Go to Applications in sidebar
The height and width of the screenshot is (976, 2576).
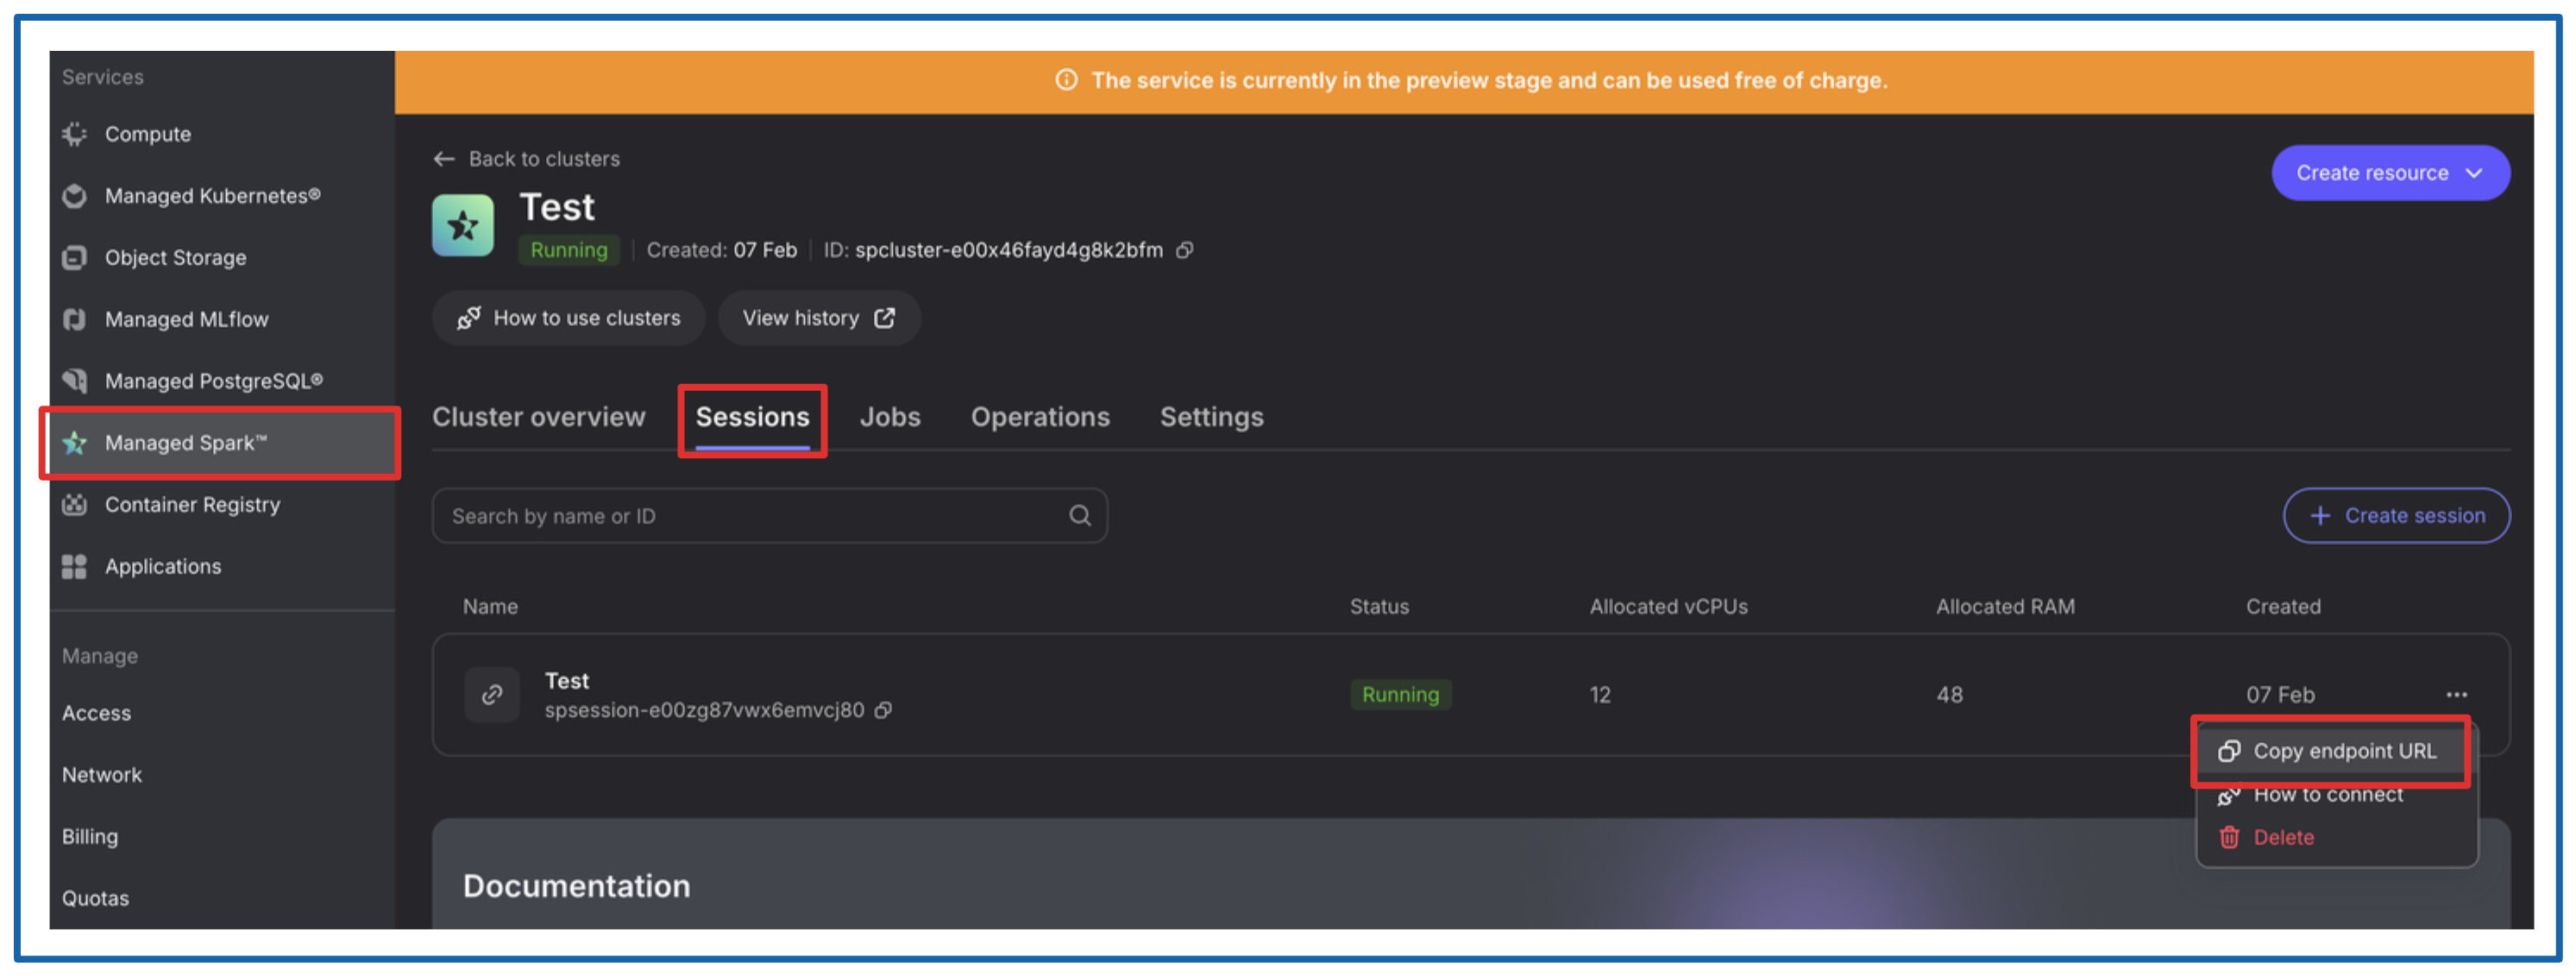coord(163,566)
